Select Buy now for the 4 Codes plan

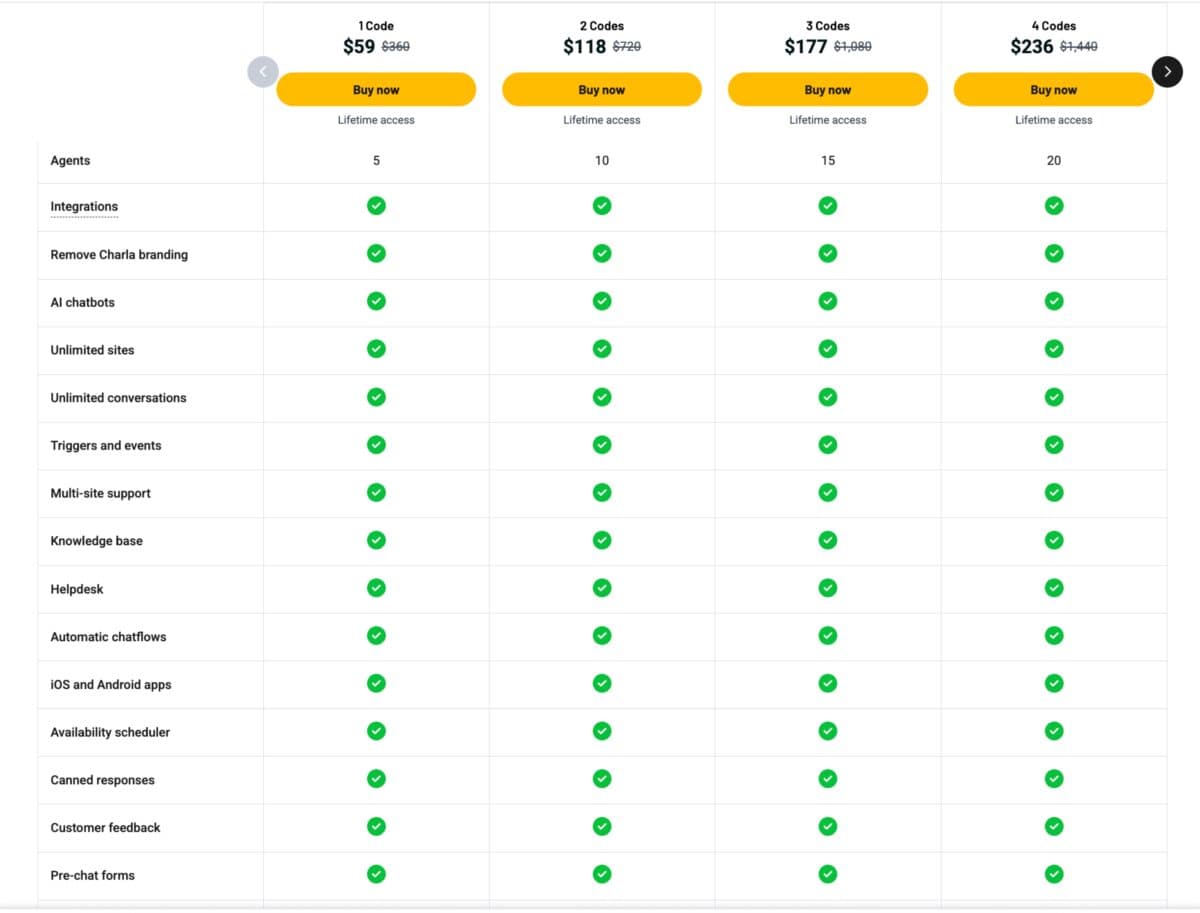coord(1053,90)
